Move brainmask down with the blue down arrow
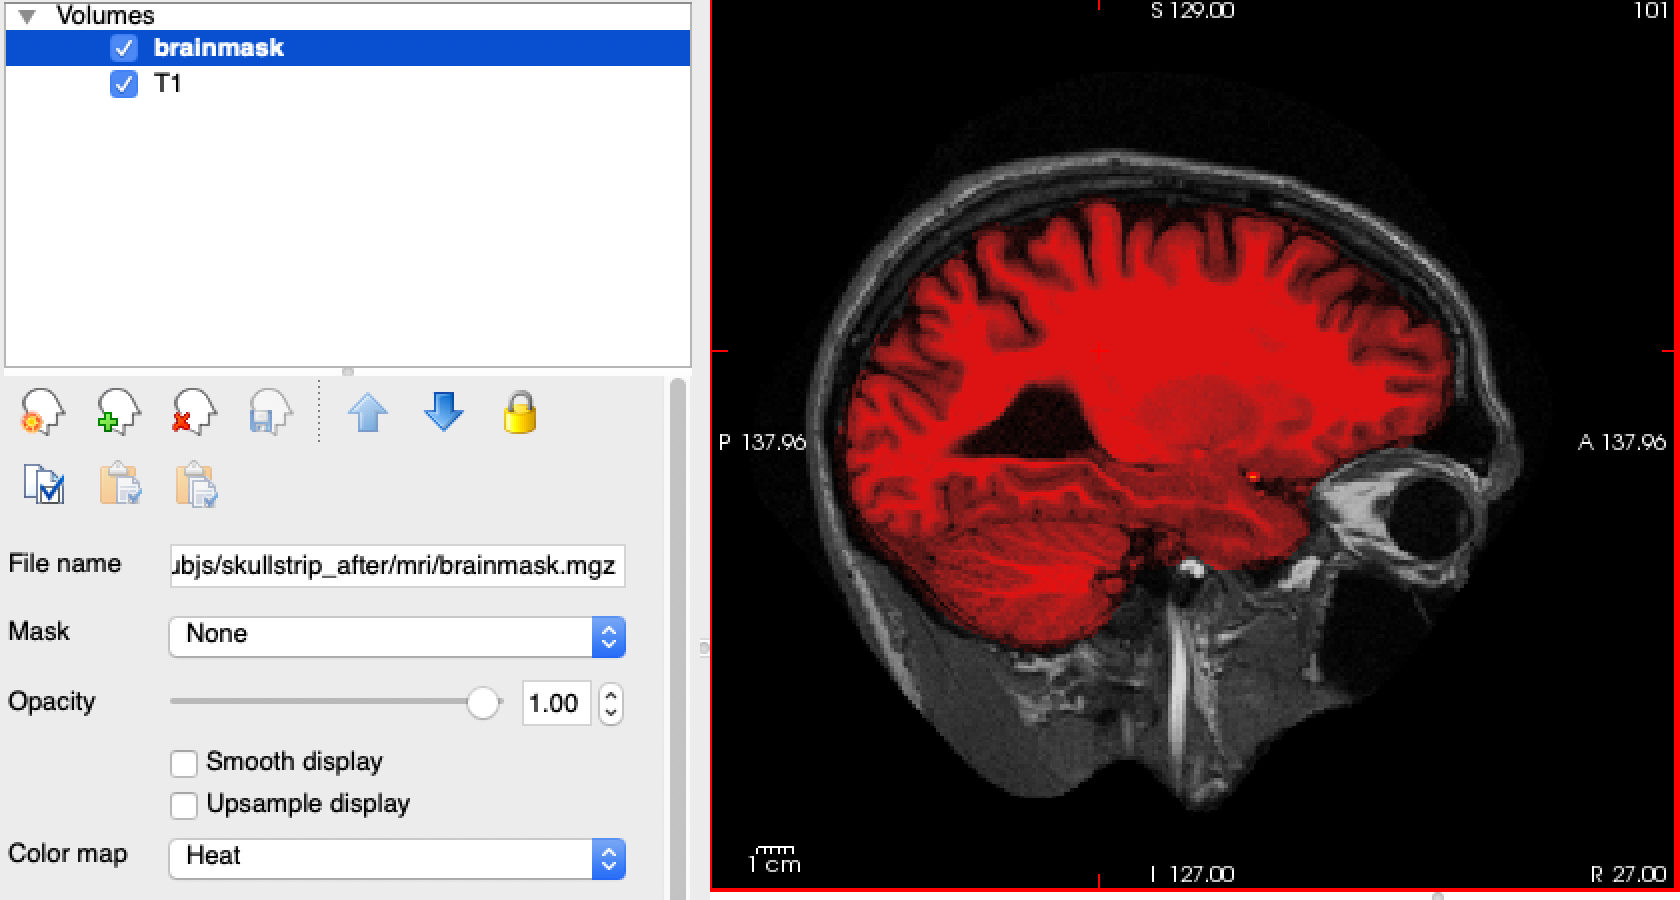Image resolution: width=1680 pixels, height=900 pixels. click(x=442, y=413)
